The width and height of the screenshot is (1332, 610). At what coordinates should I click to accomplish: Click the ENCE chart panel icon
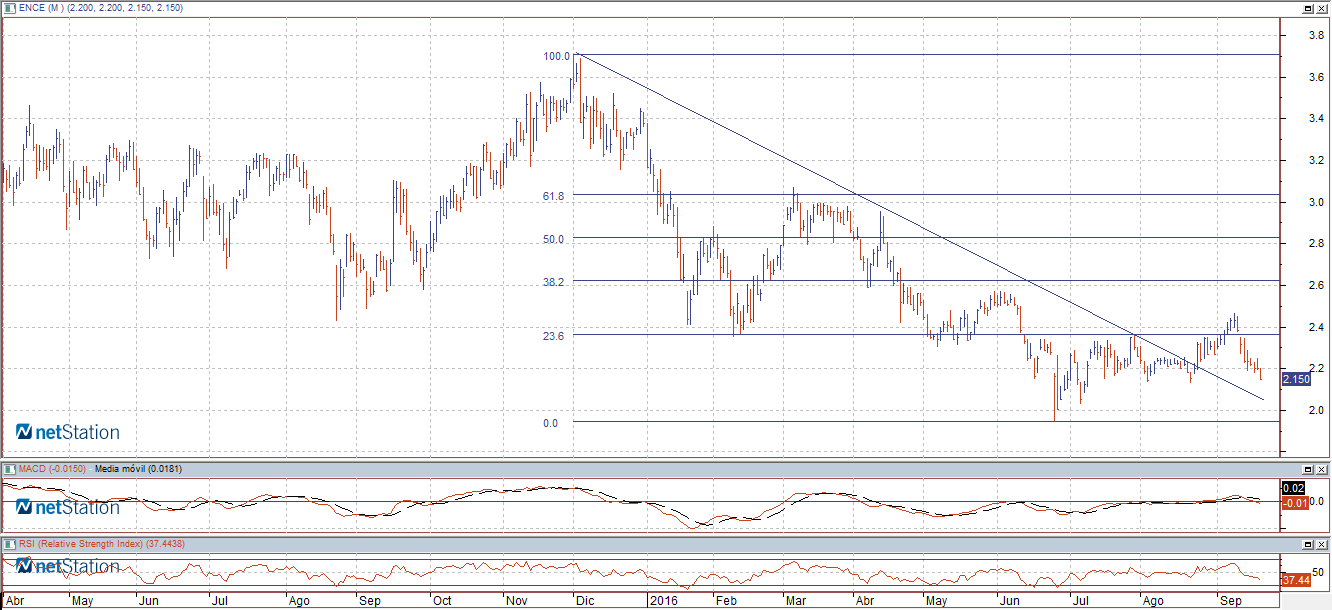coord(9,7)
